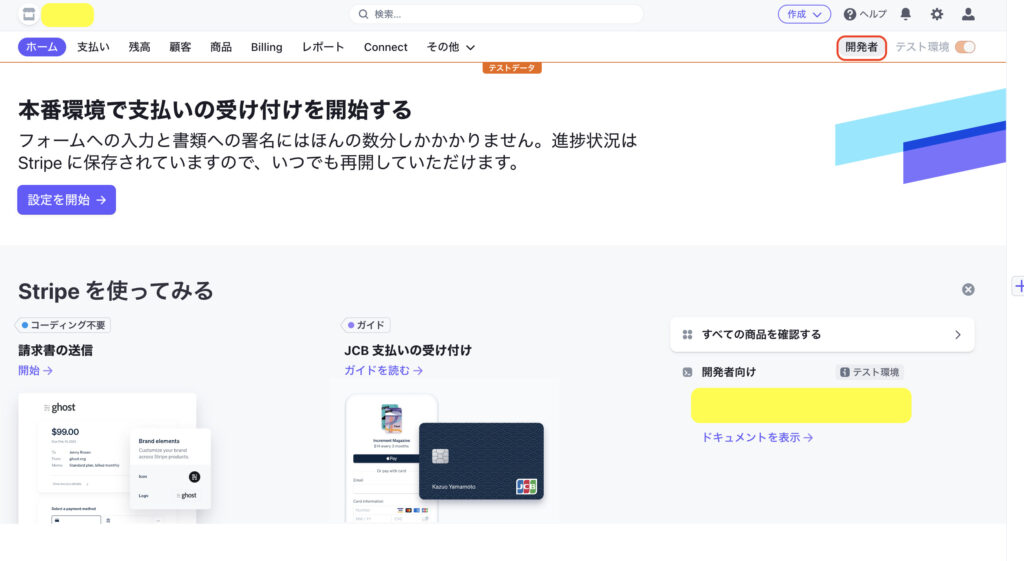This screenshot has height=561, width=1024.
Task: Expand the その他 menu
Action: (451, 47)
